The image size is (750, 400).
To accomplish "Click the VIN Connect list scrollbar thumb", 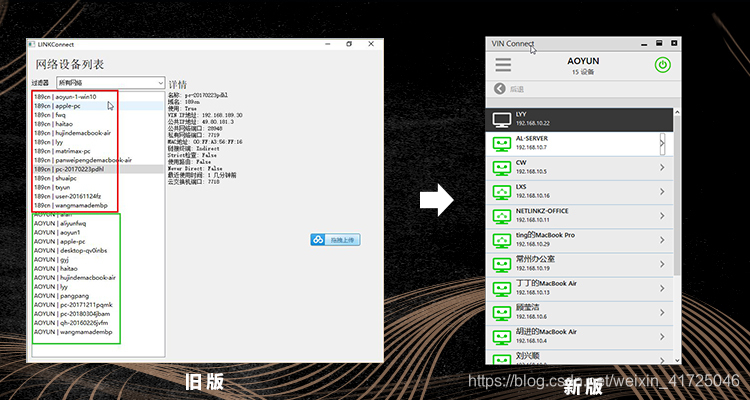I will pos(677,195).
